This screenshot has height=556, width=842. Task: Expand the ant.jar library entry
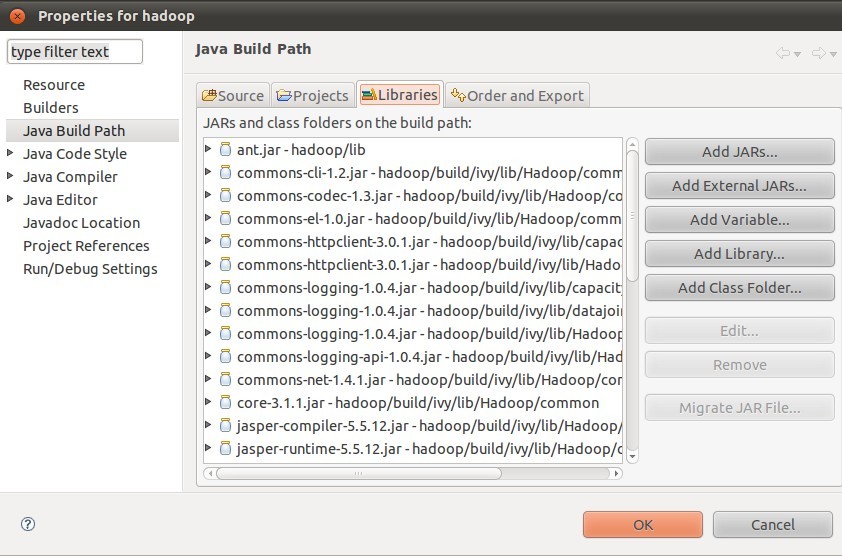[208, 149]
